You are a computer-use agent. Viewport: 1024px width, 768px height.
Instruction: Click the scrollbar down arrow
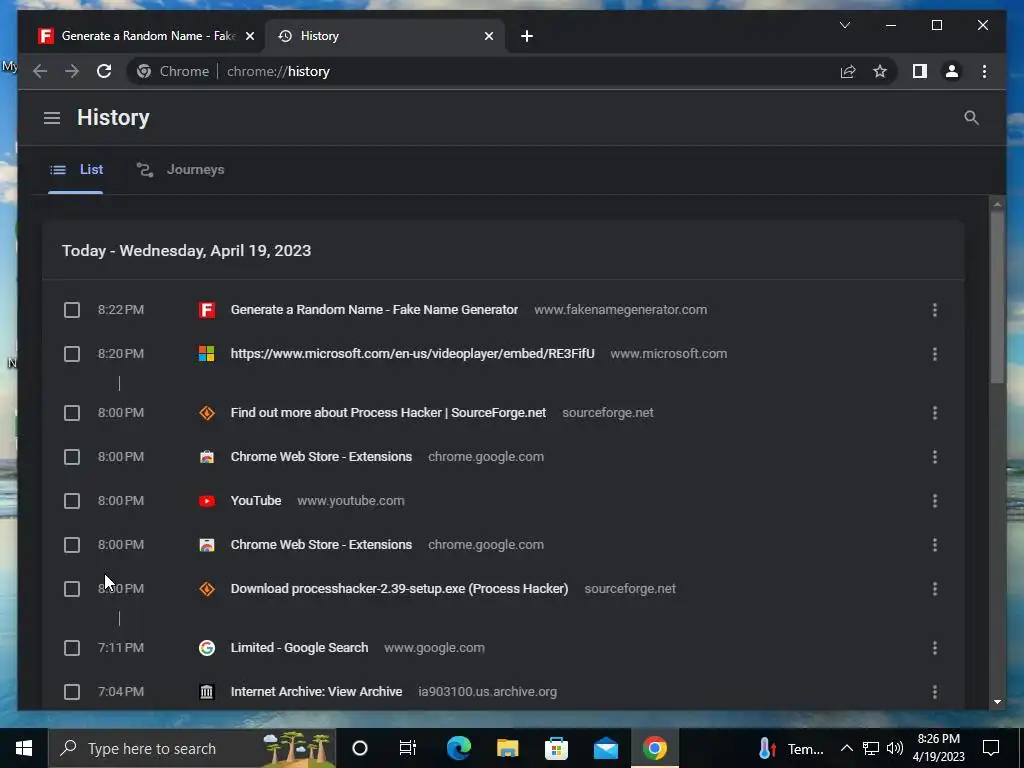(997, 702)
